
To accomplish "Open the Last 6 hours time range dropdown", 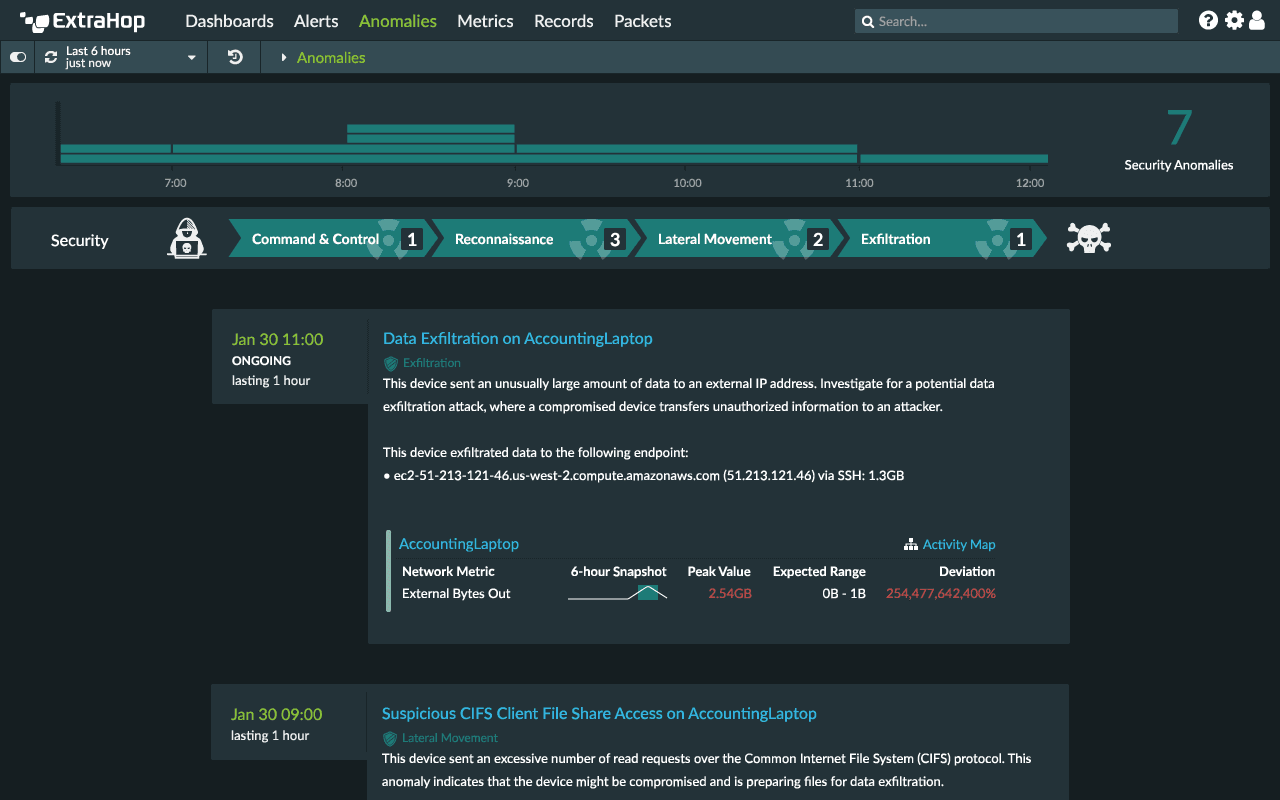I will [121, 57].
